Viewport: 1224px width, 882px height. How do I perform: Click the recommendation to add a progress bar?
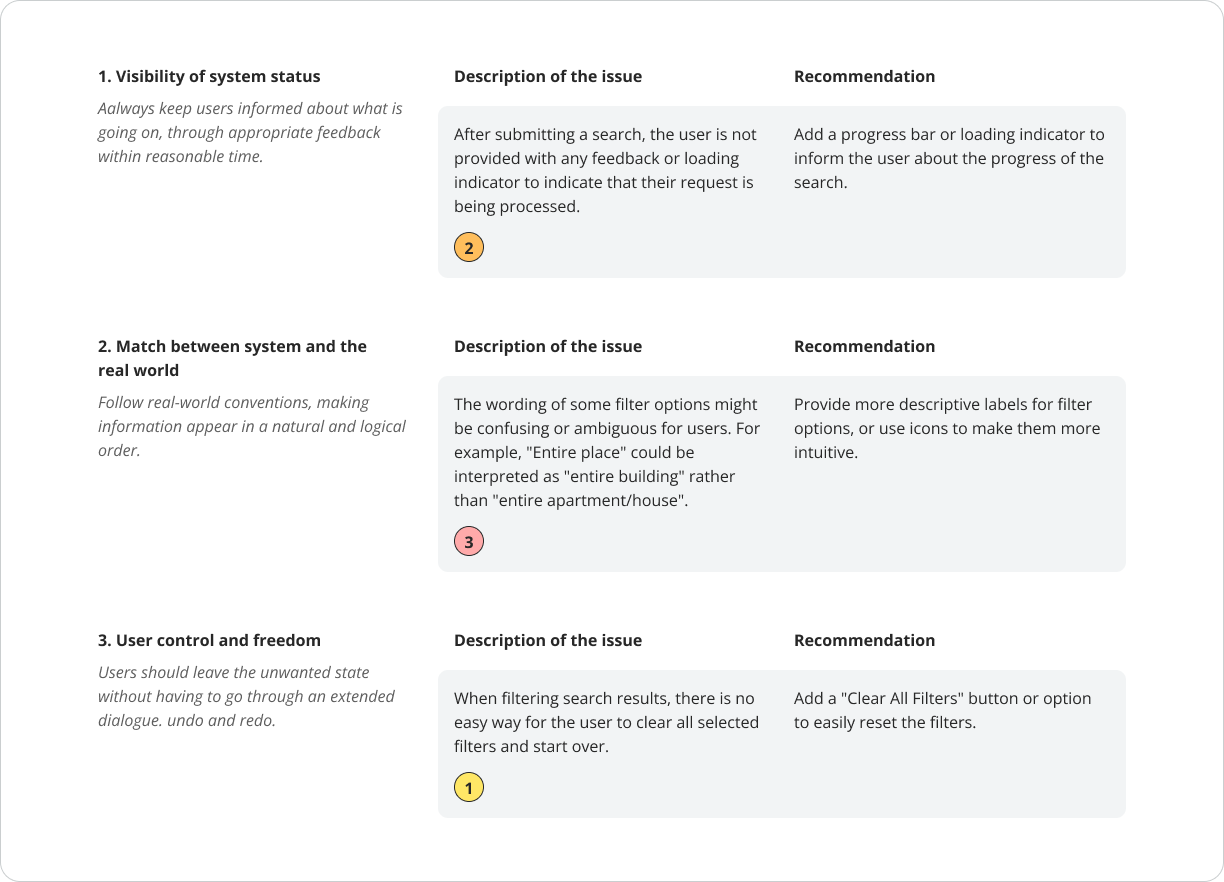coord(949,158)
